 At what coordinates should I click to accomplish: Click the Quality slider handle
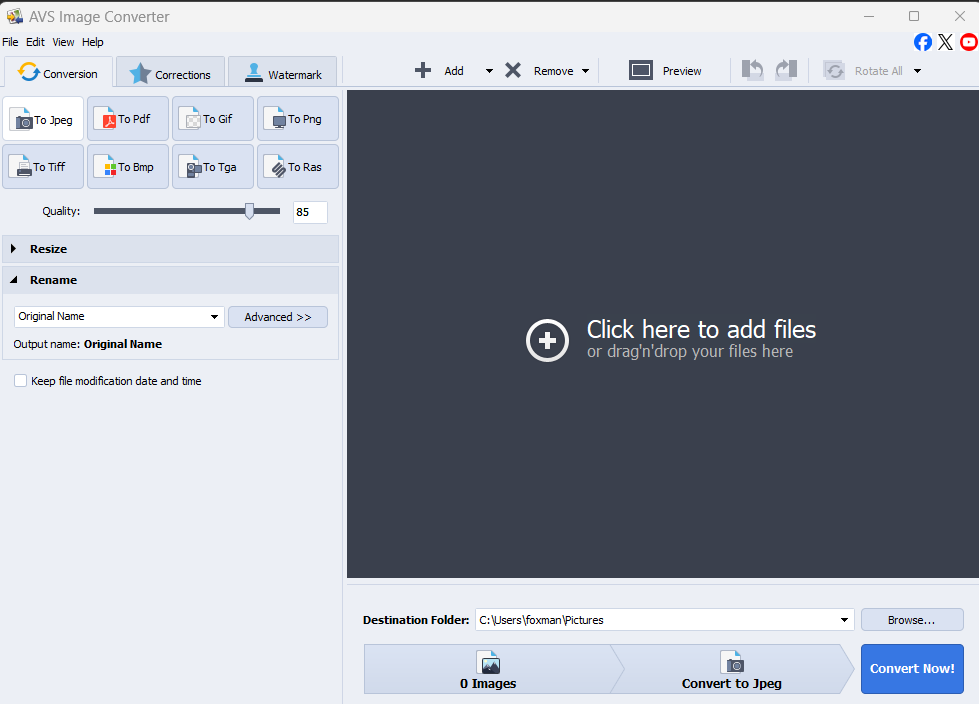(249, 211)
